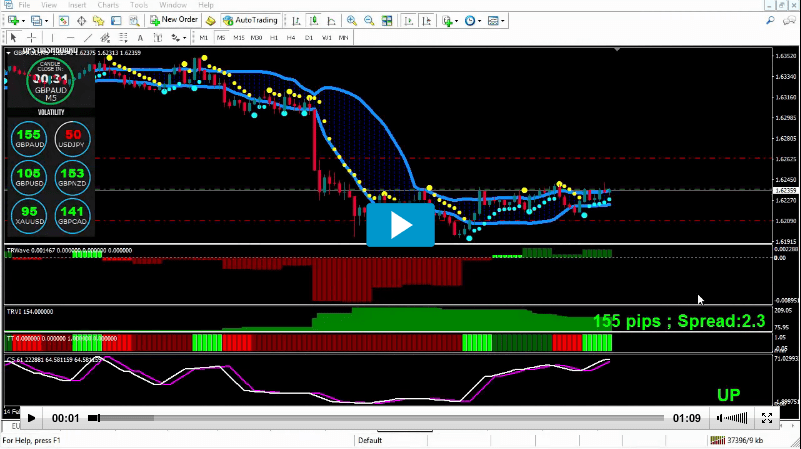Image resolution: width=801 pixels, height=449 pixels.
Task: Switch to the M30 timeframe
Action: coord(256,38)
